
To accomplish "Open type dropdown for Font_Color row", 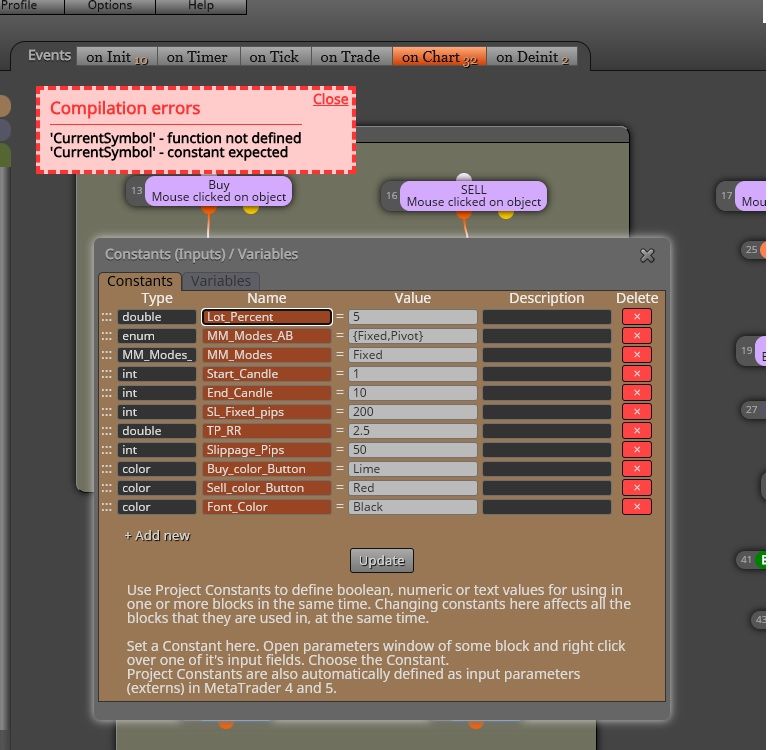I will [x=157, y=507].
